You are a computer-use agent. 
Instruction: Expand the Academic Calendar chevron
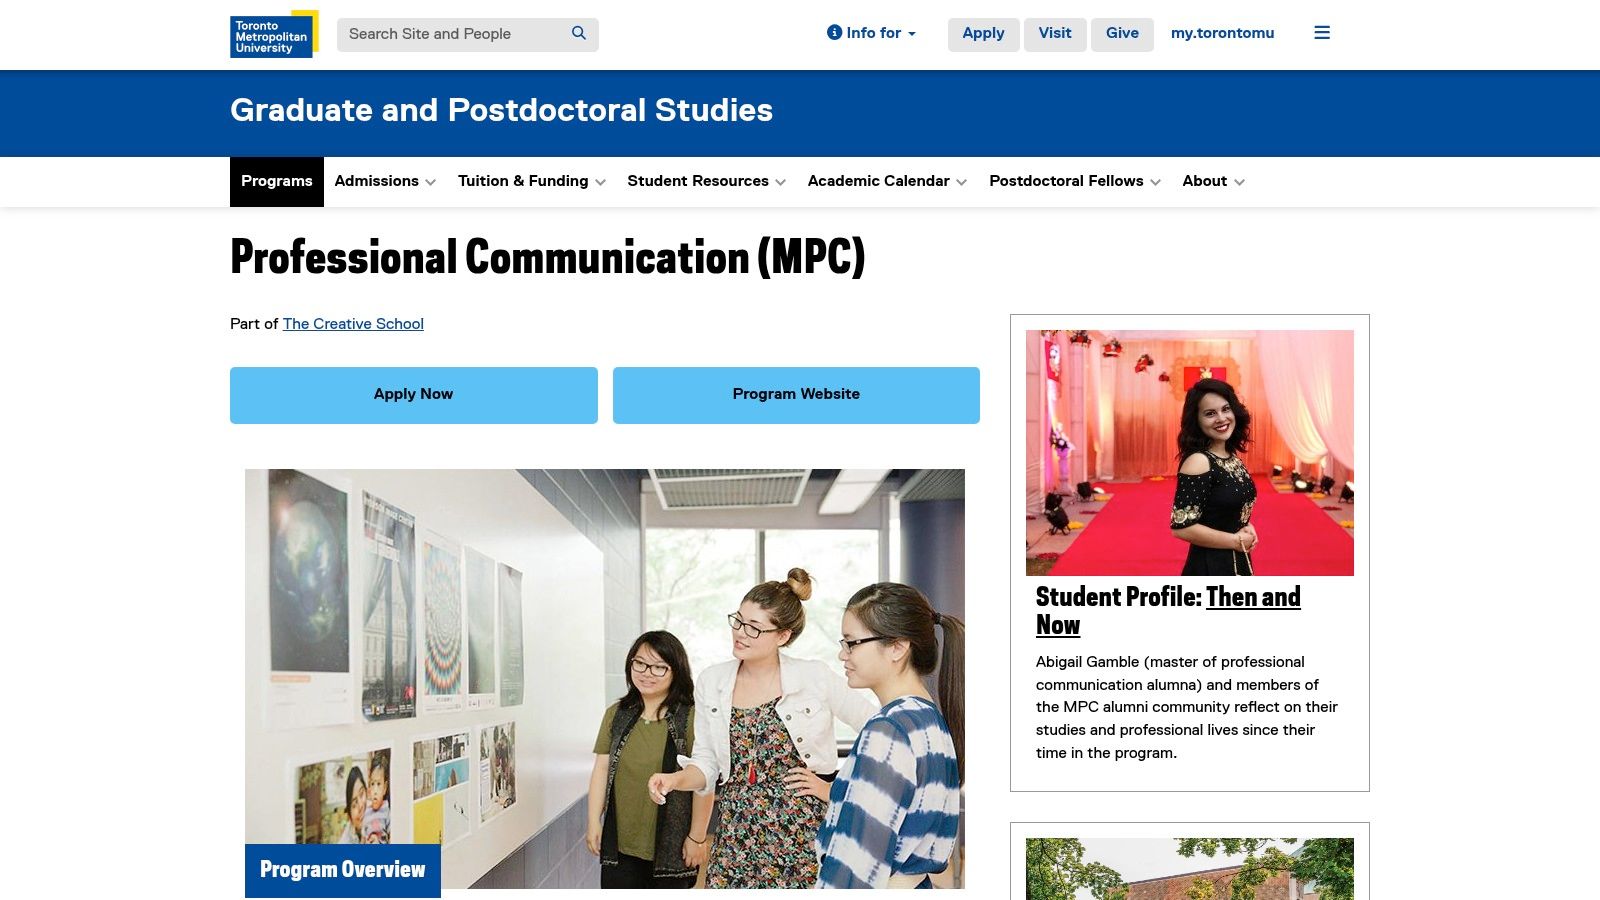point(961,182)
